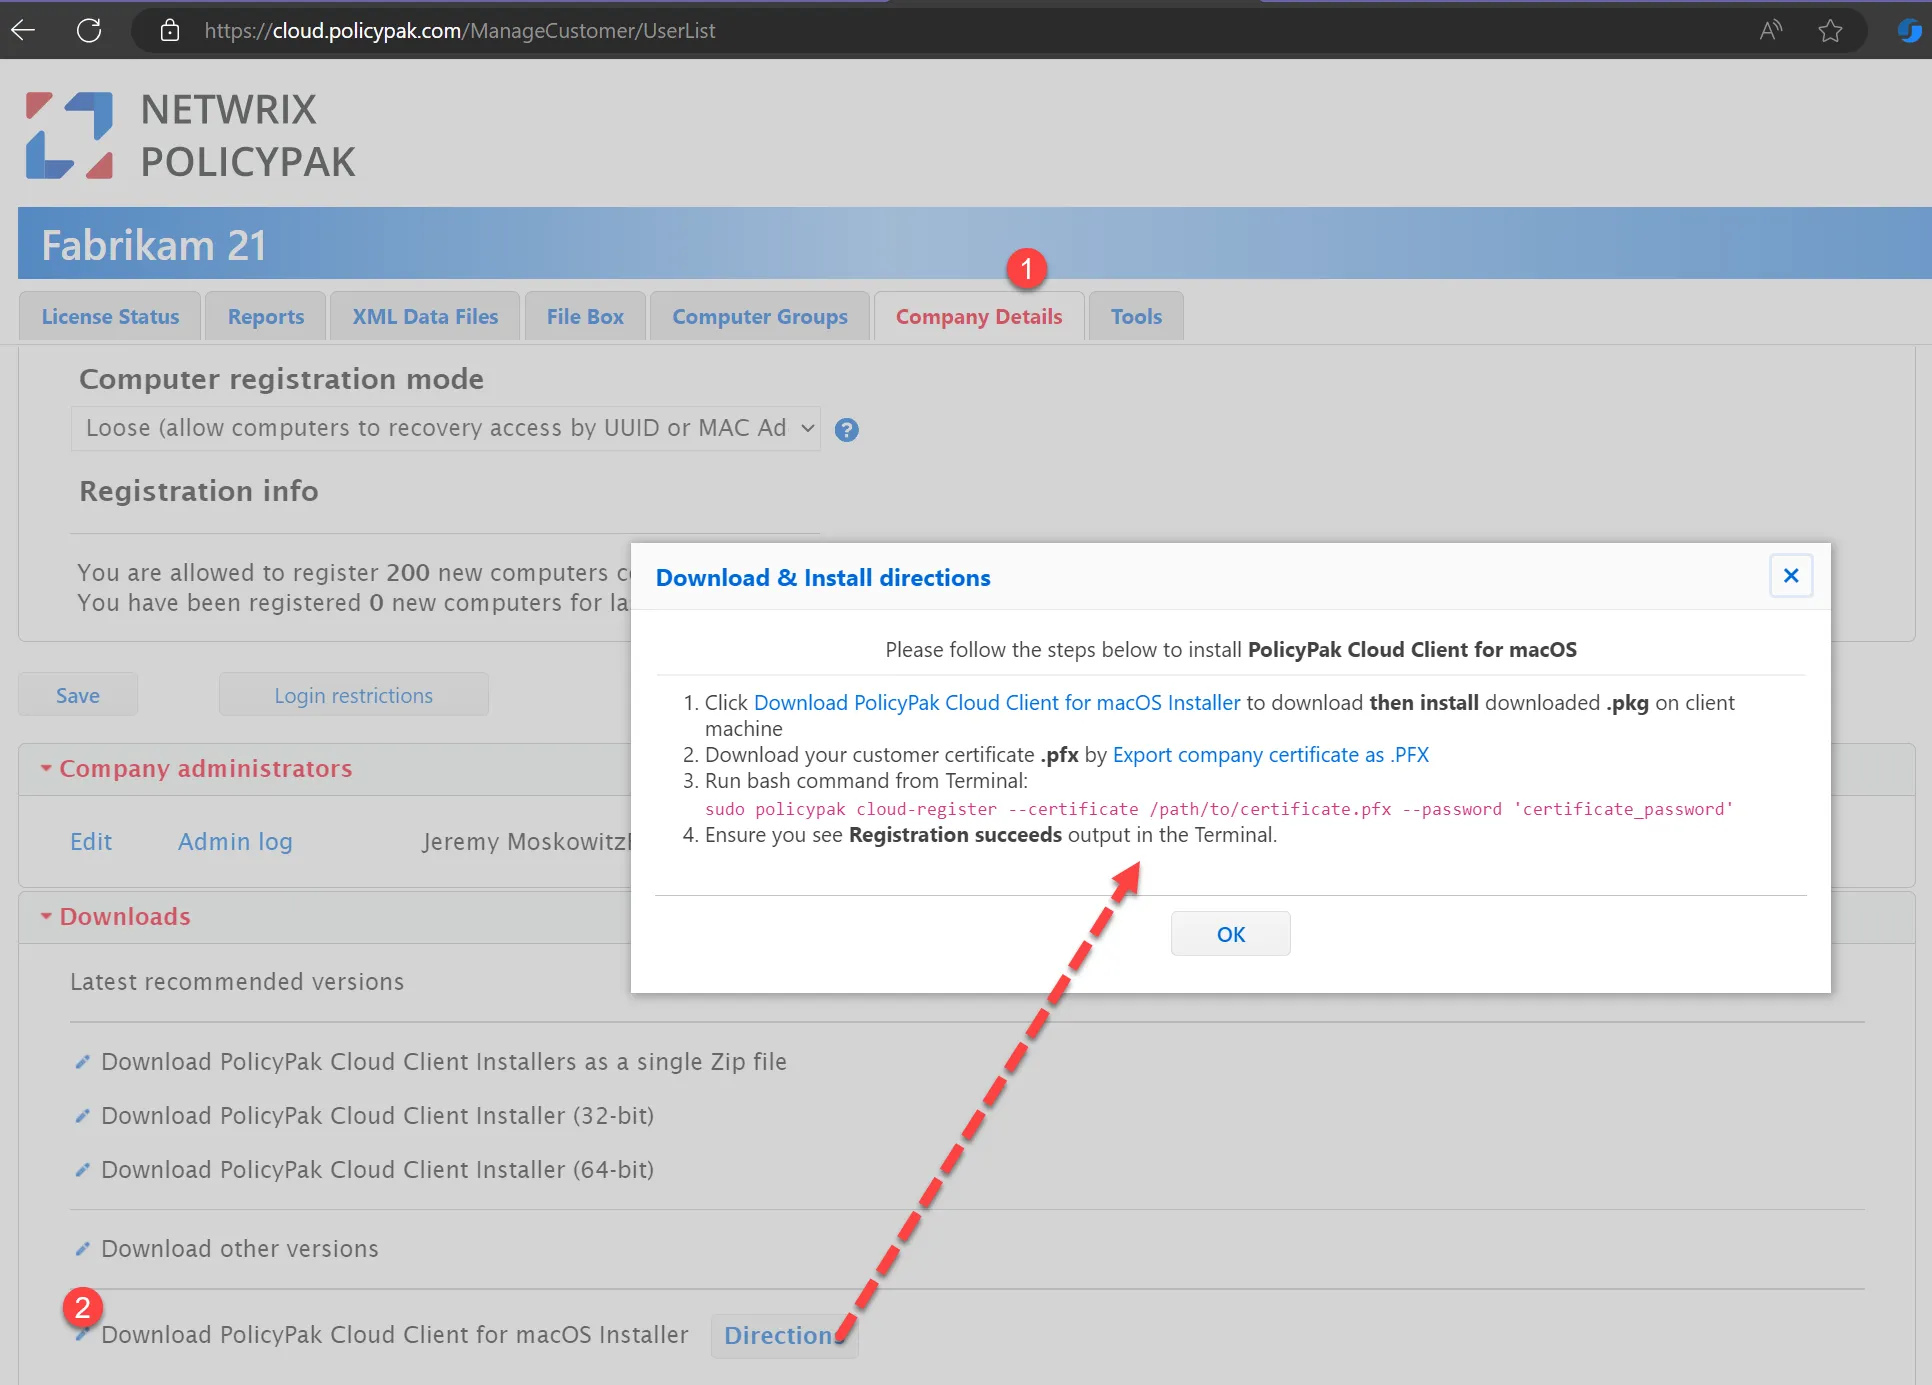Open the Tools tab
The width and height of the screenshot is (1932, 1385).
pyautogui.click(x=1135, y=316)
